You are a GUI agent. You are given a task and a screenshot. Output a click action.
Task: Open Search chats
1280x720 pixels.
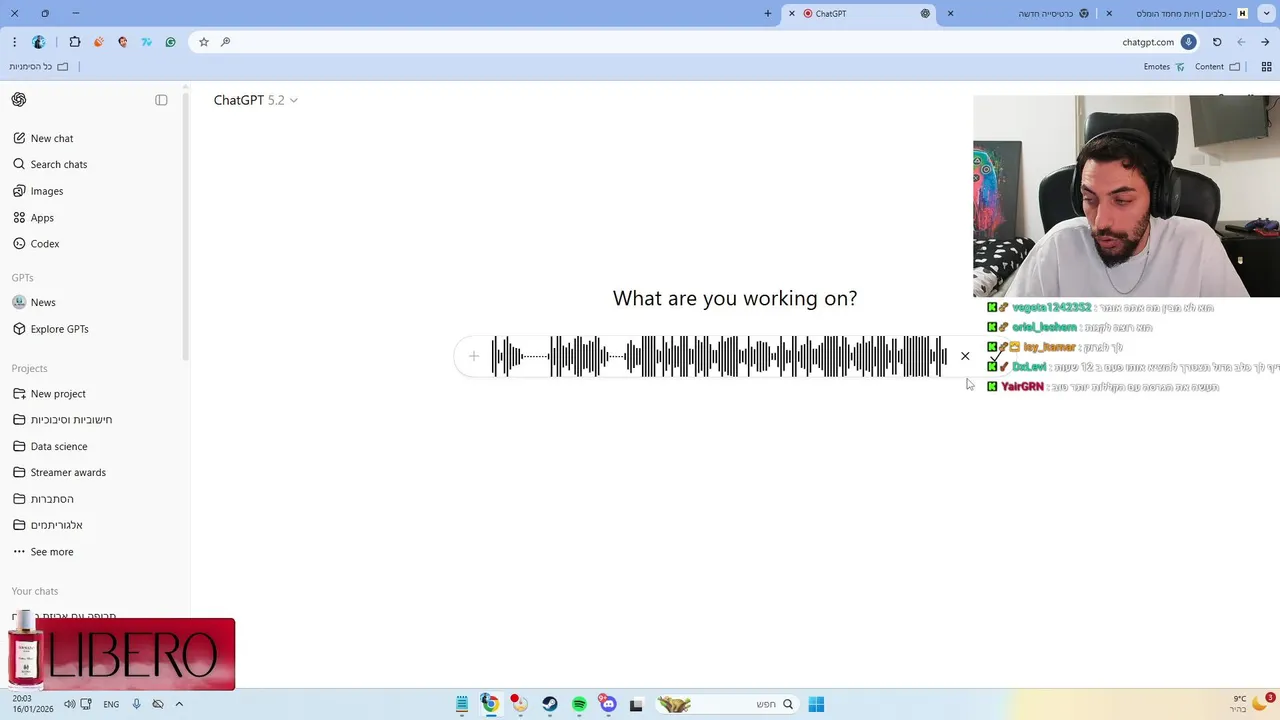50,164
